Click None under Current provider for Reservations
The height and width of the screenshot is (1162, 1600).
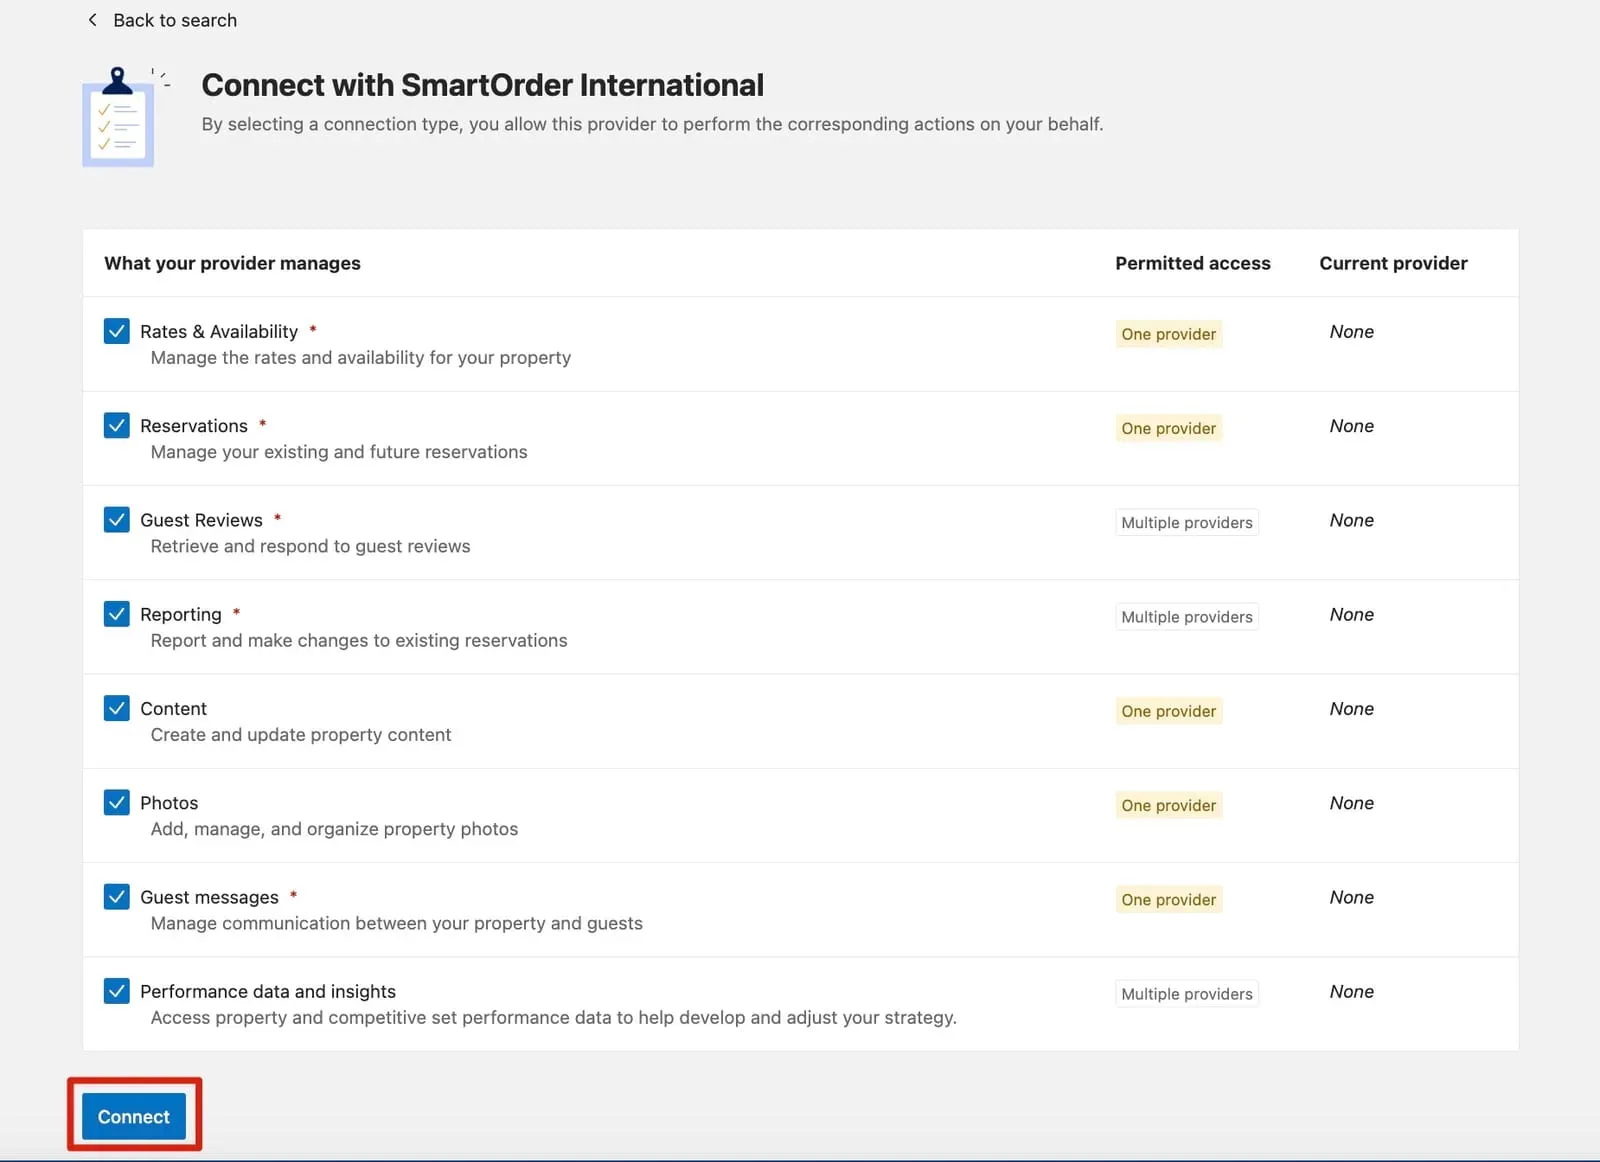[x=1351, y=425]
